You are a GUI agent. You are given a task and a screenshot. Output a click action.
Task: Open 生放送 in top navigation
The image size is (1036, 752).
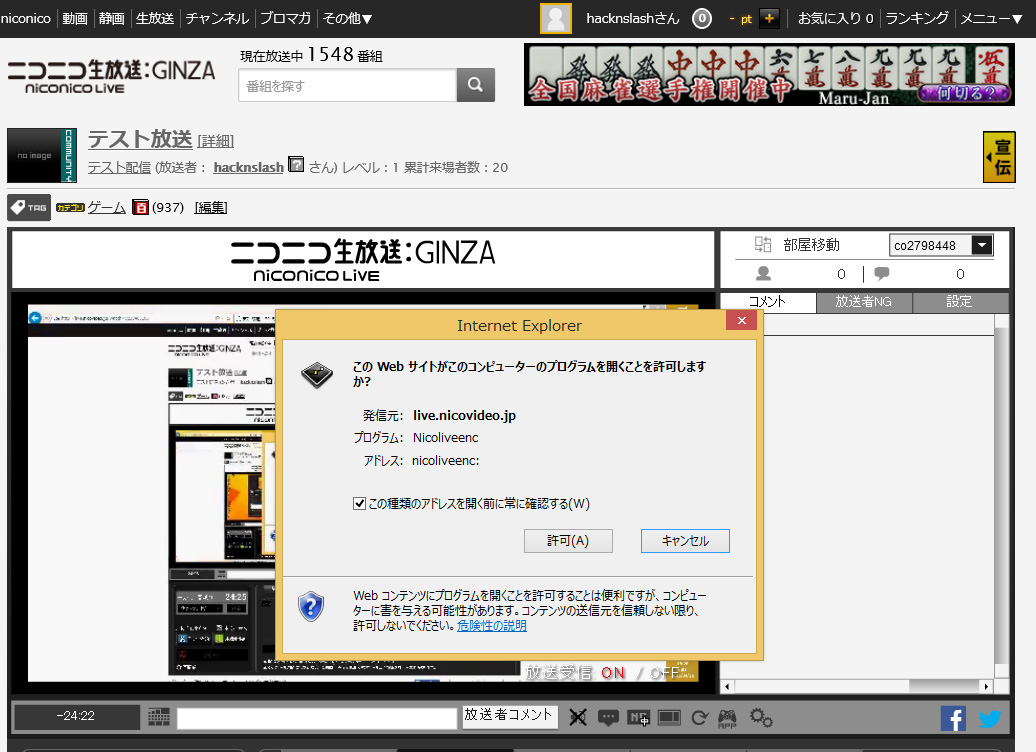point(155,19)
